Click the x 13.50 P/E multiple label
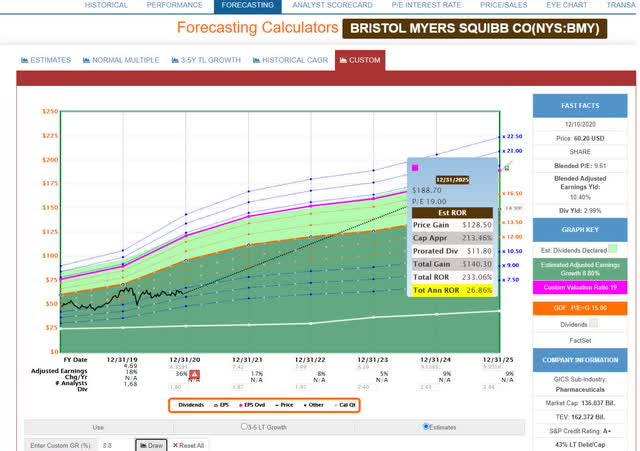This screenshot has height=451, width=640. coord(512,222)
